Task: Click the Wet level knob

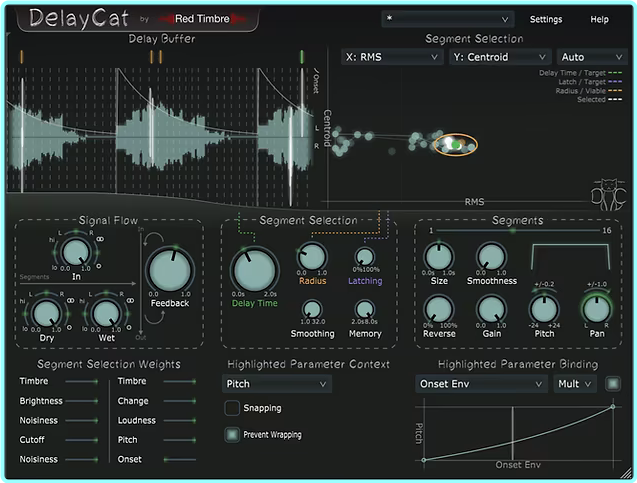Action: pos(106,313)
